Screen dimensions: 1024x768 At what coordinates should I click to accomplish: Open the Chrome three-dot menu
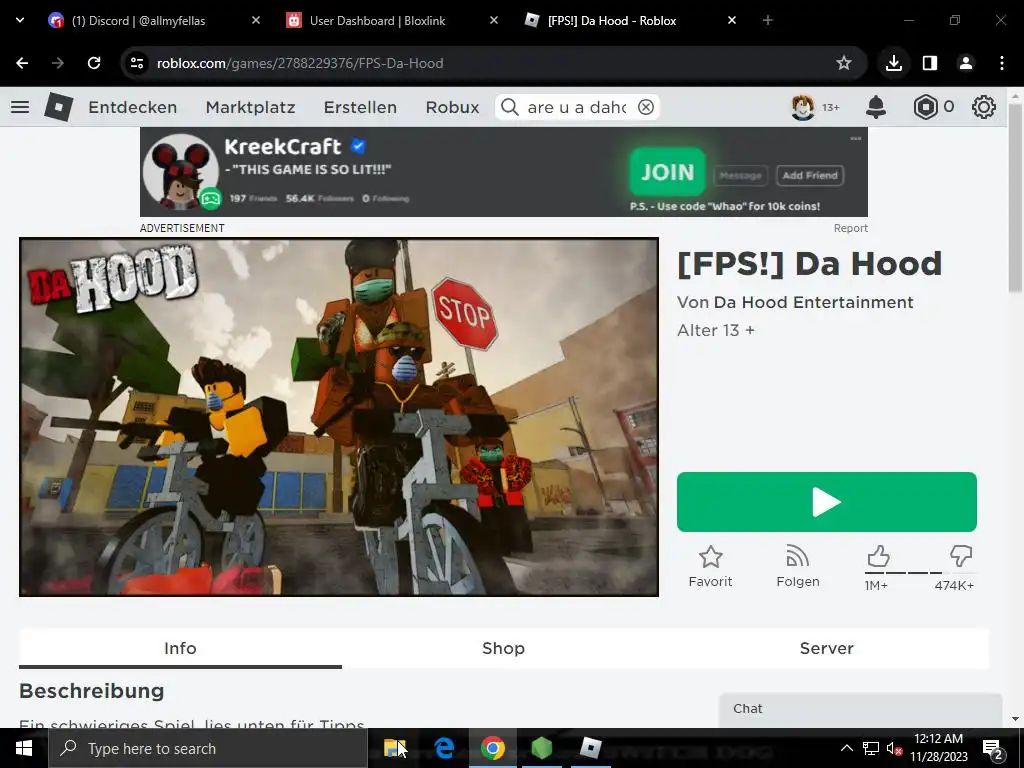tap(1002, 63)
